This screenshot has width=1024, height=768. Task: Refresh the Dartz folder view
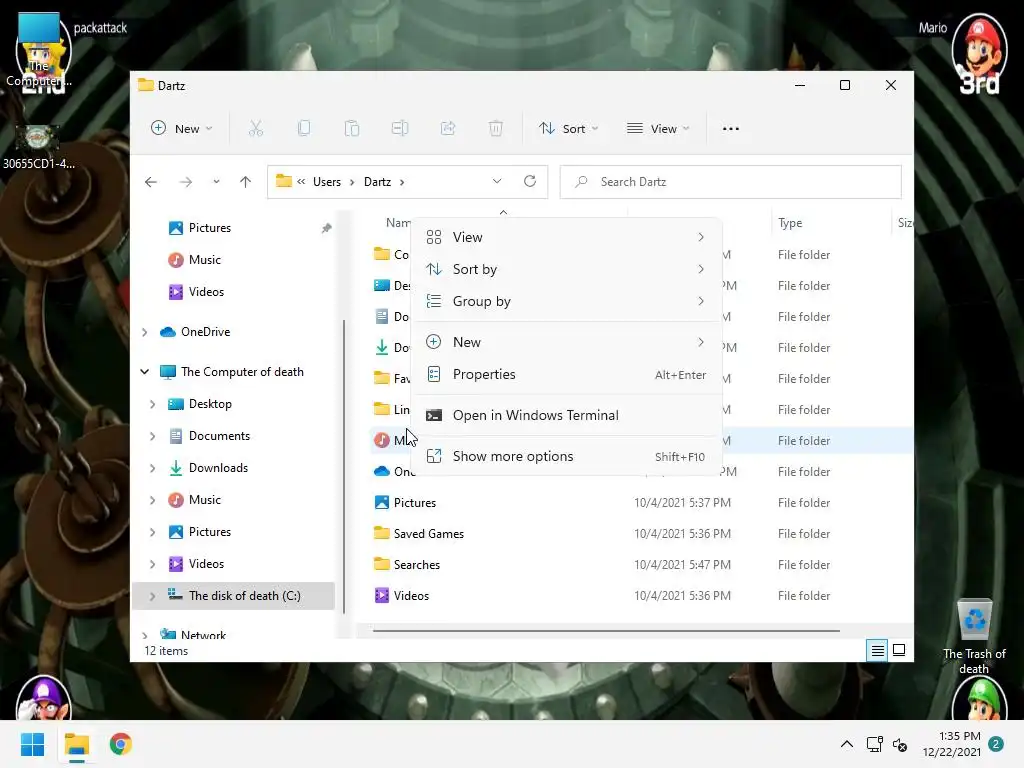tap(530, 181)
